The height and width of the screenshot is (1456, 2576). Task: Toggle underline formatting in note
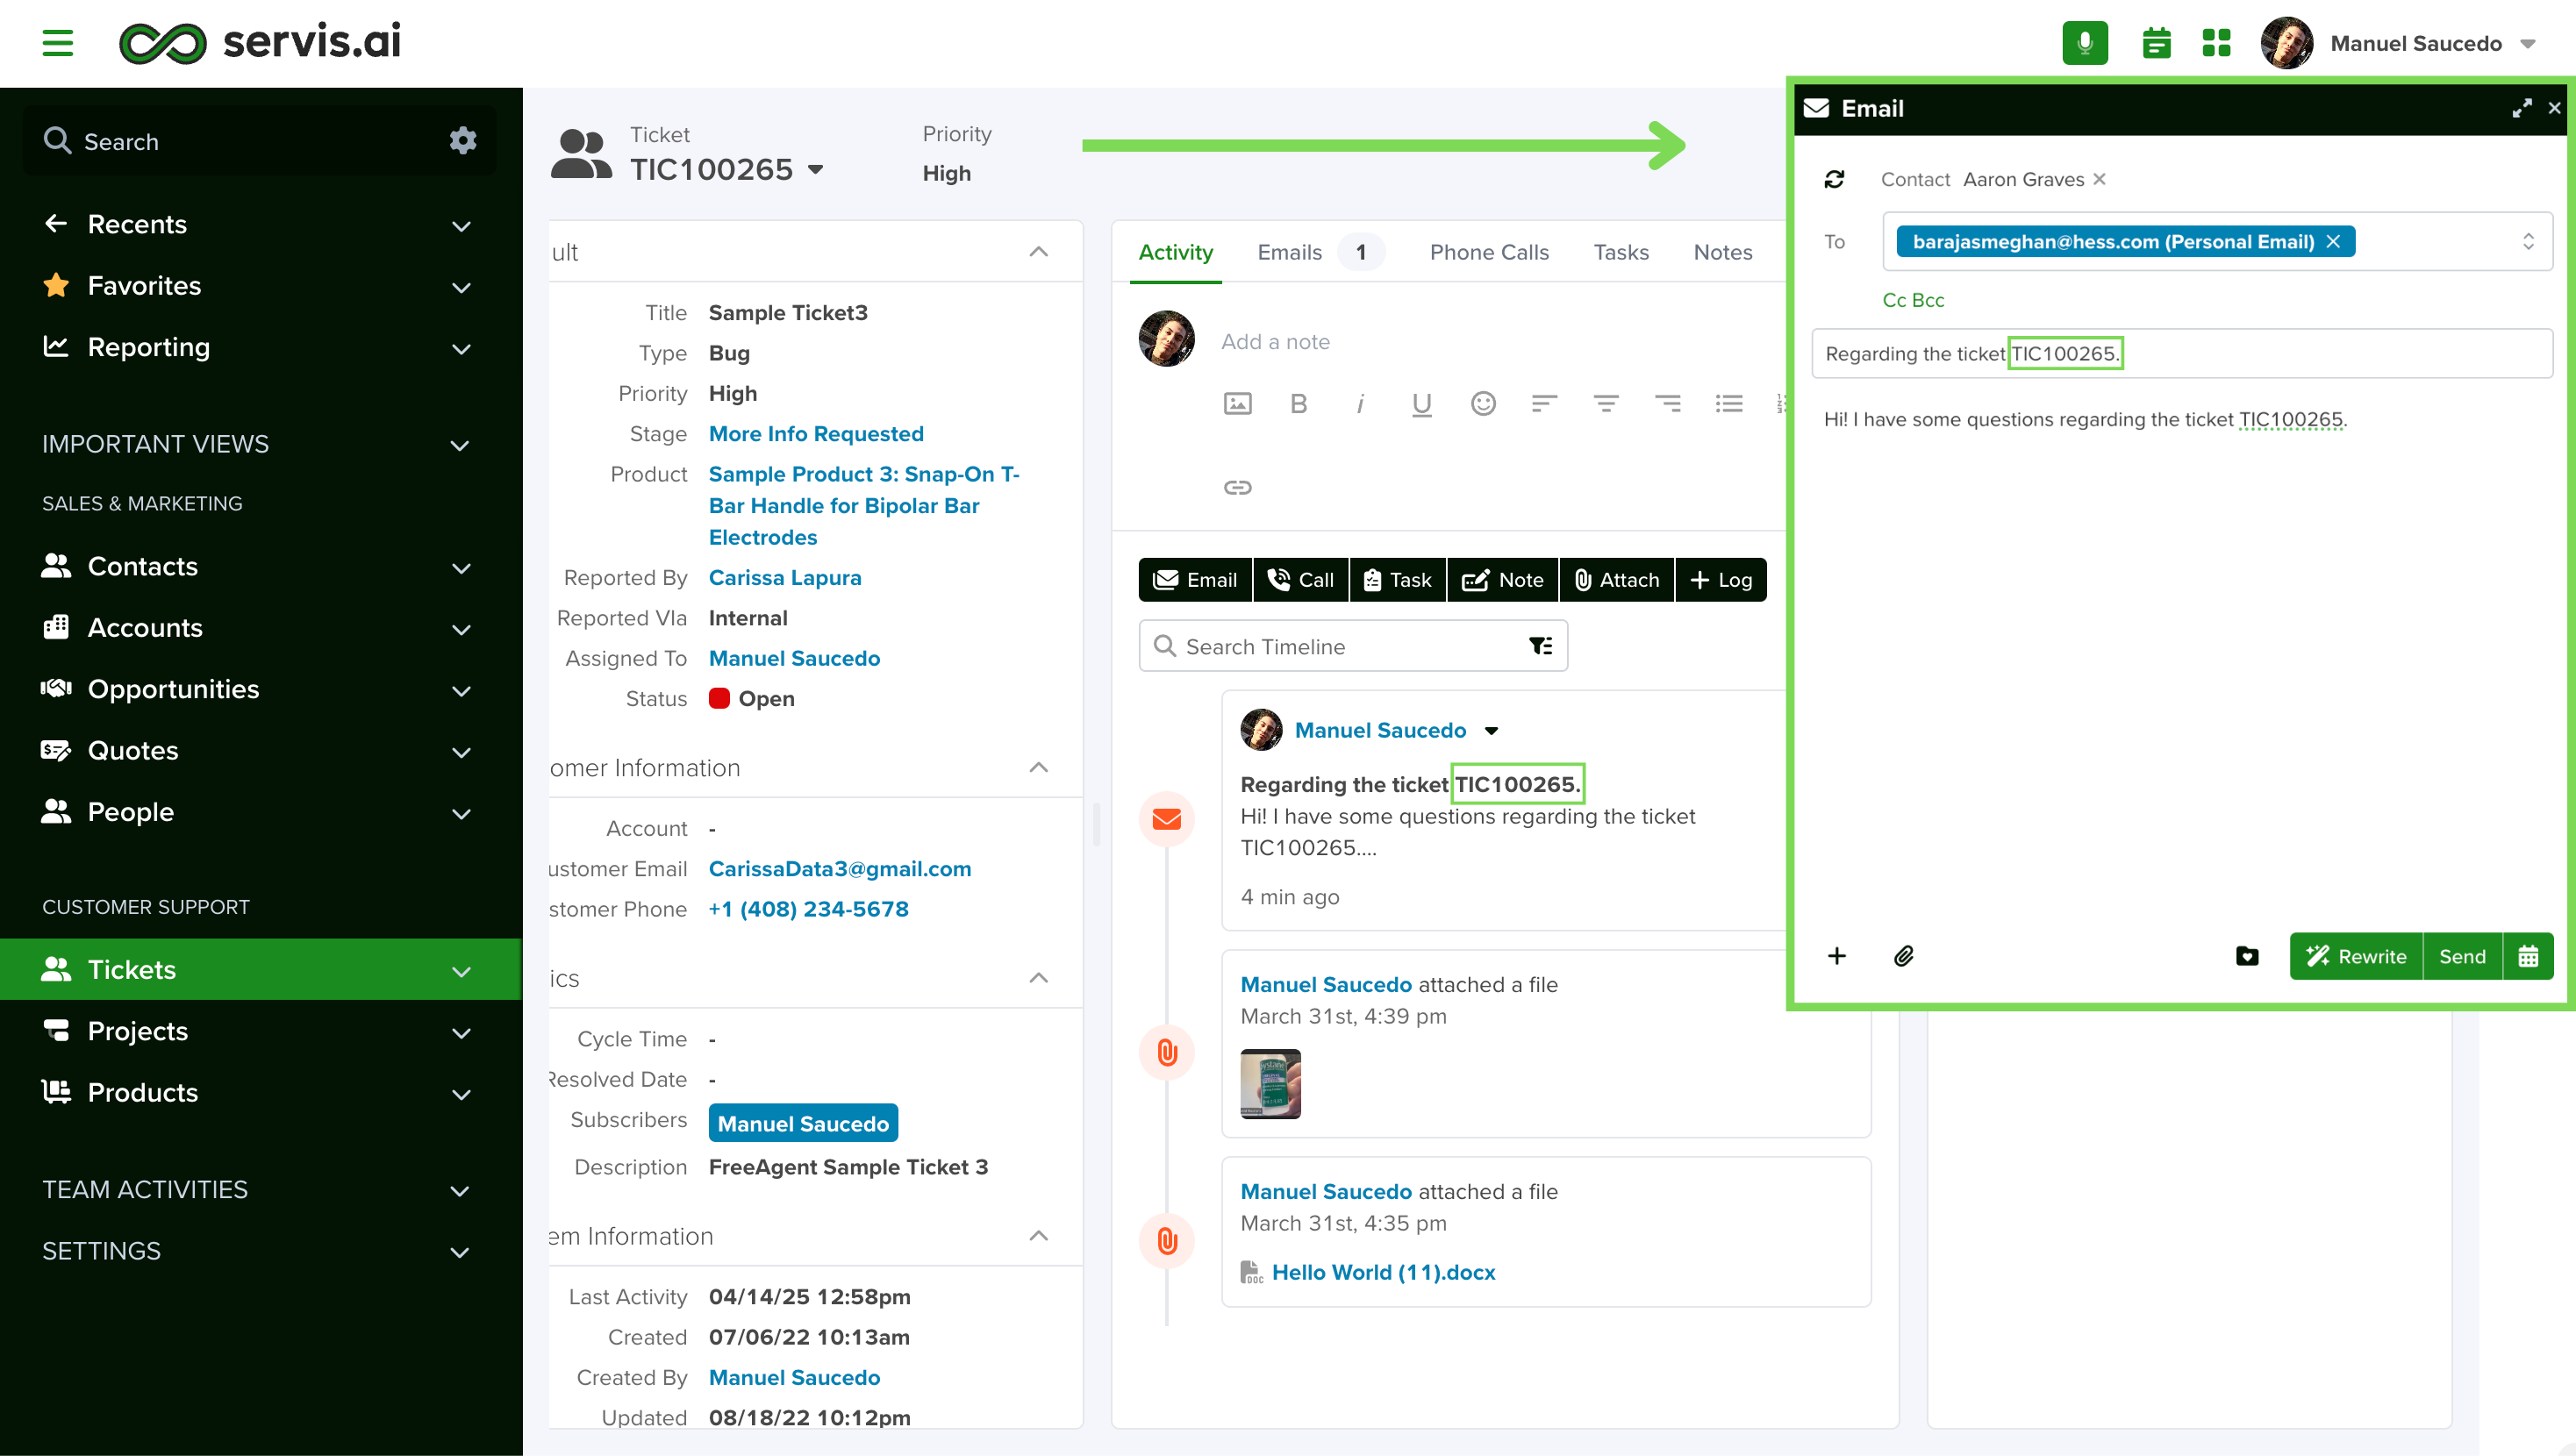[1422, 403]
